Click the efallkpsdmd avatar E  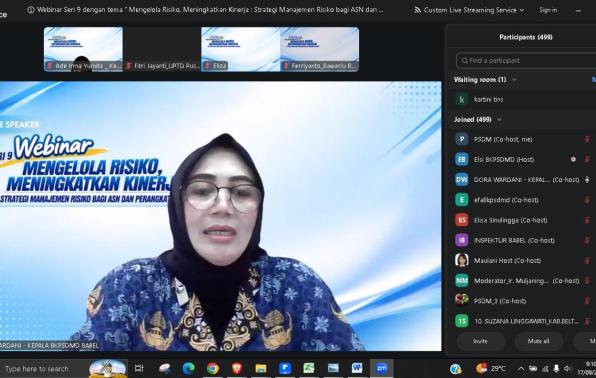462,200
